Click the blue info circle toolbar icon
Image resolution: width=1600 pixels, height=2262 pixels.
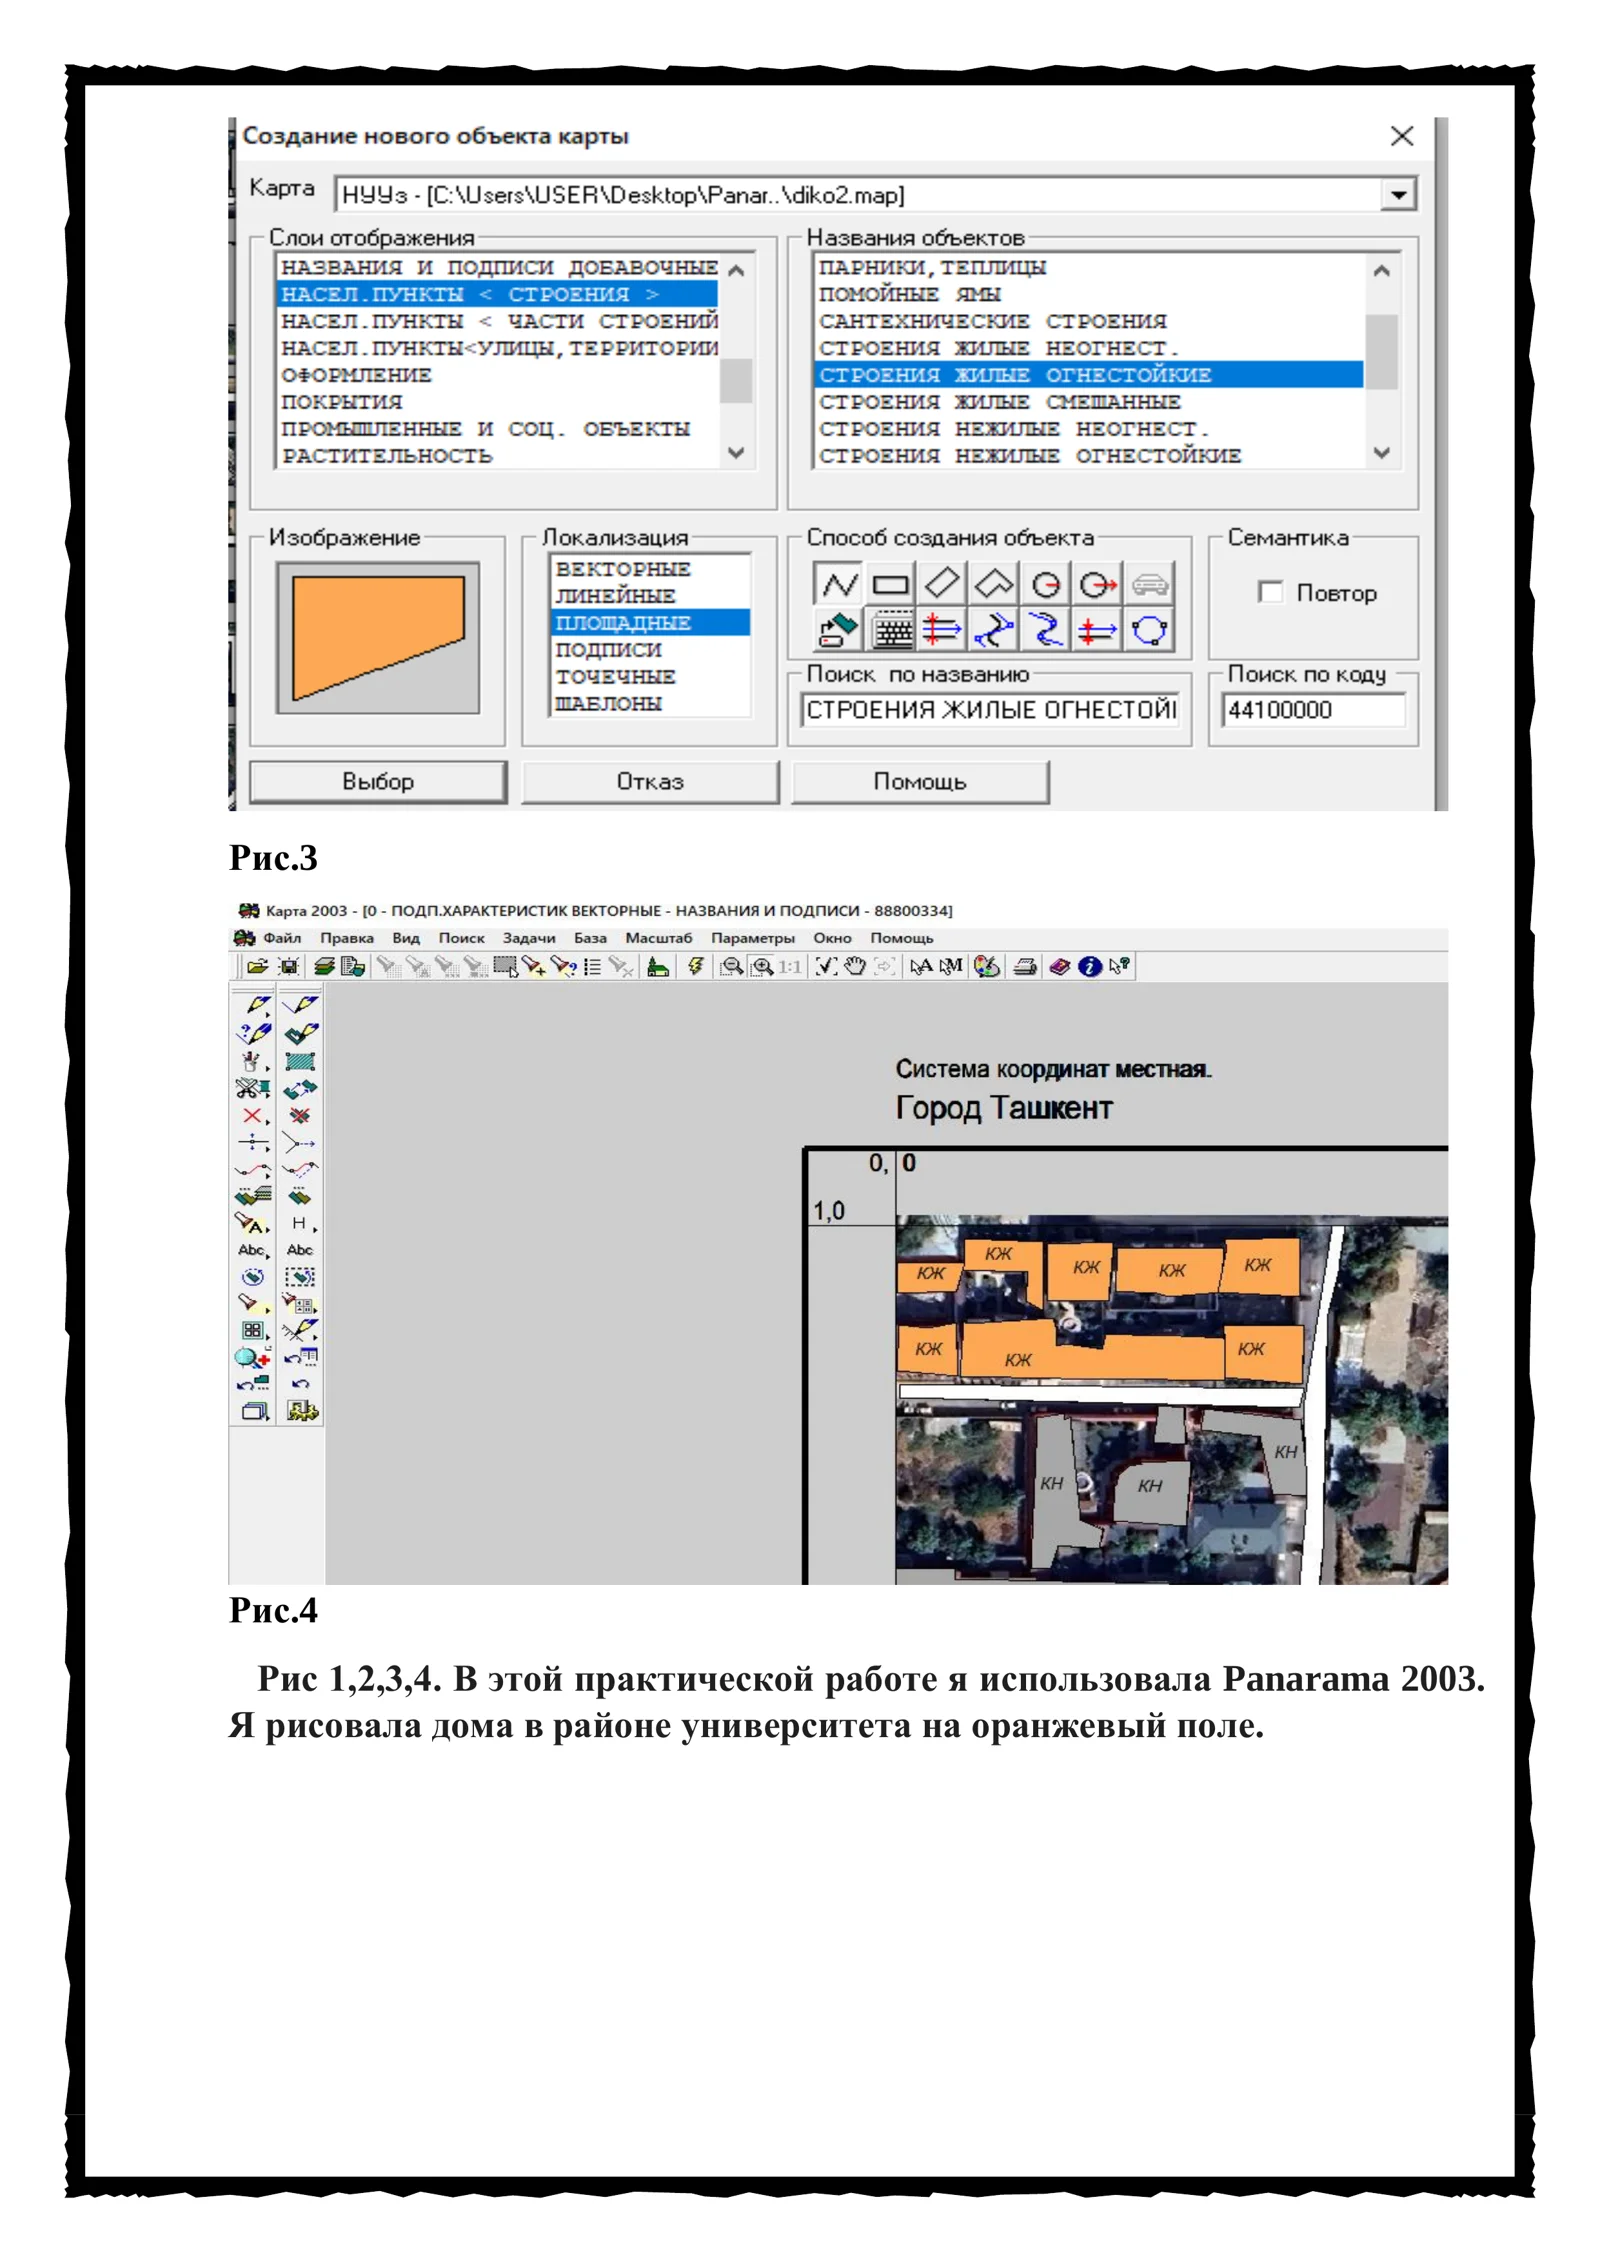click(1090, 966)
